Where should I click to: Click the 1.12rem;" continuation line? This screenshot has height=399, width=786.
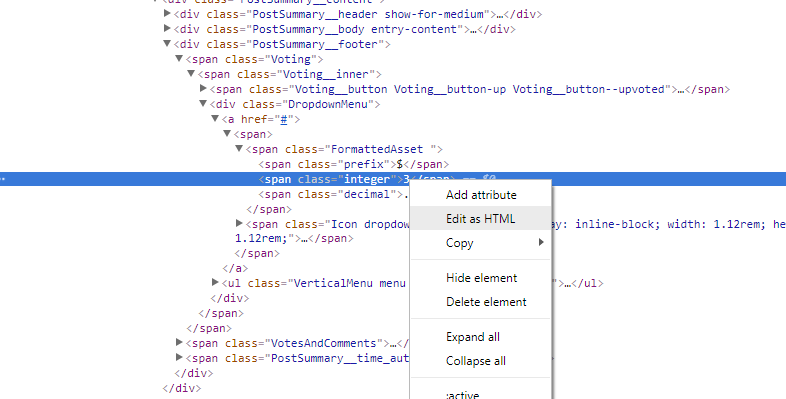(294, 239)
